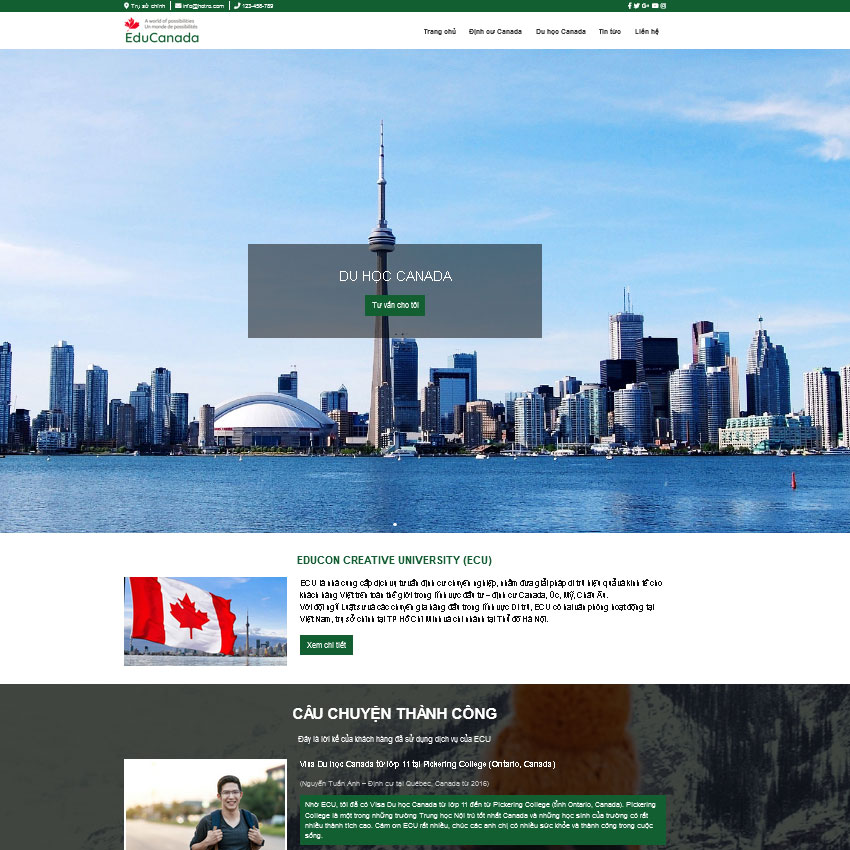Open the Instagram social icon
Screen dimensions: 850x850
pyautogui.click(x=663, y=6)
